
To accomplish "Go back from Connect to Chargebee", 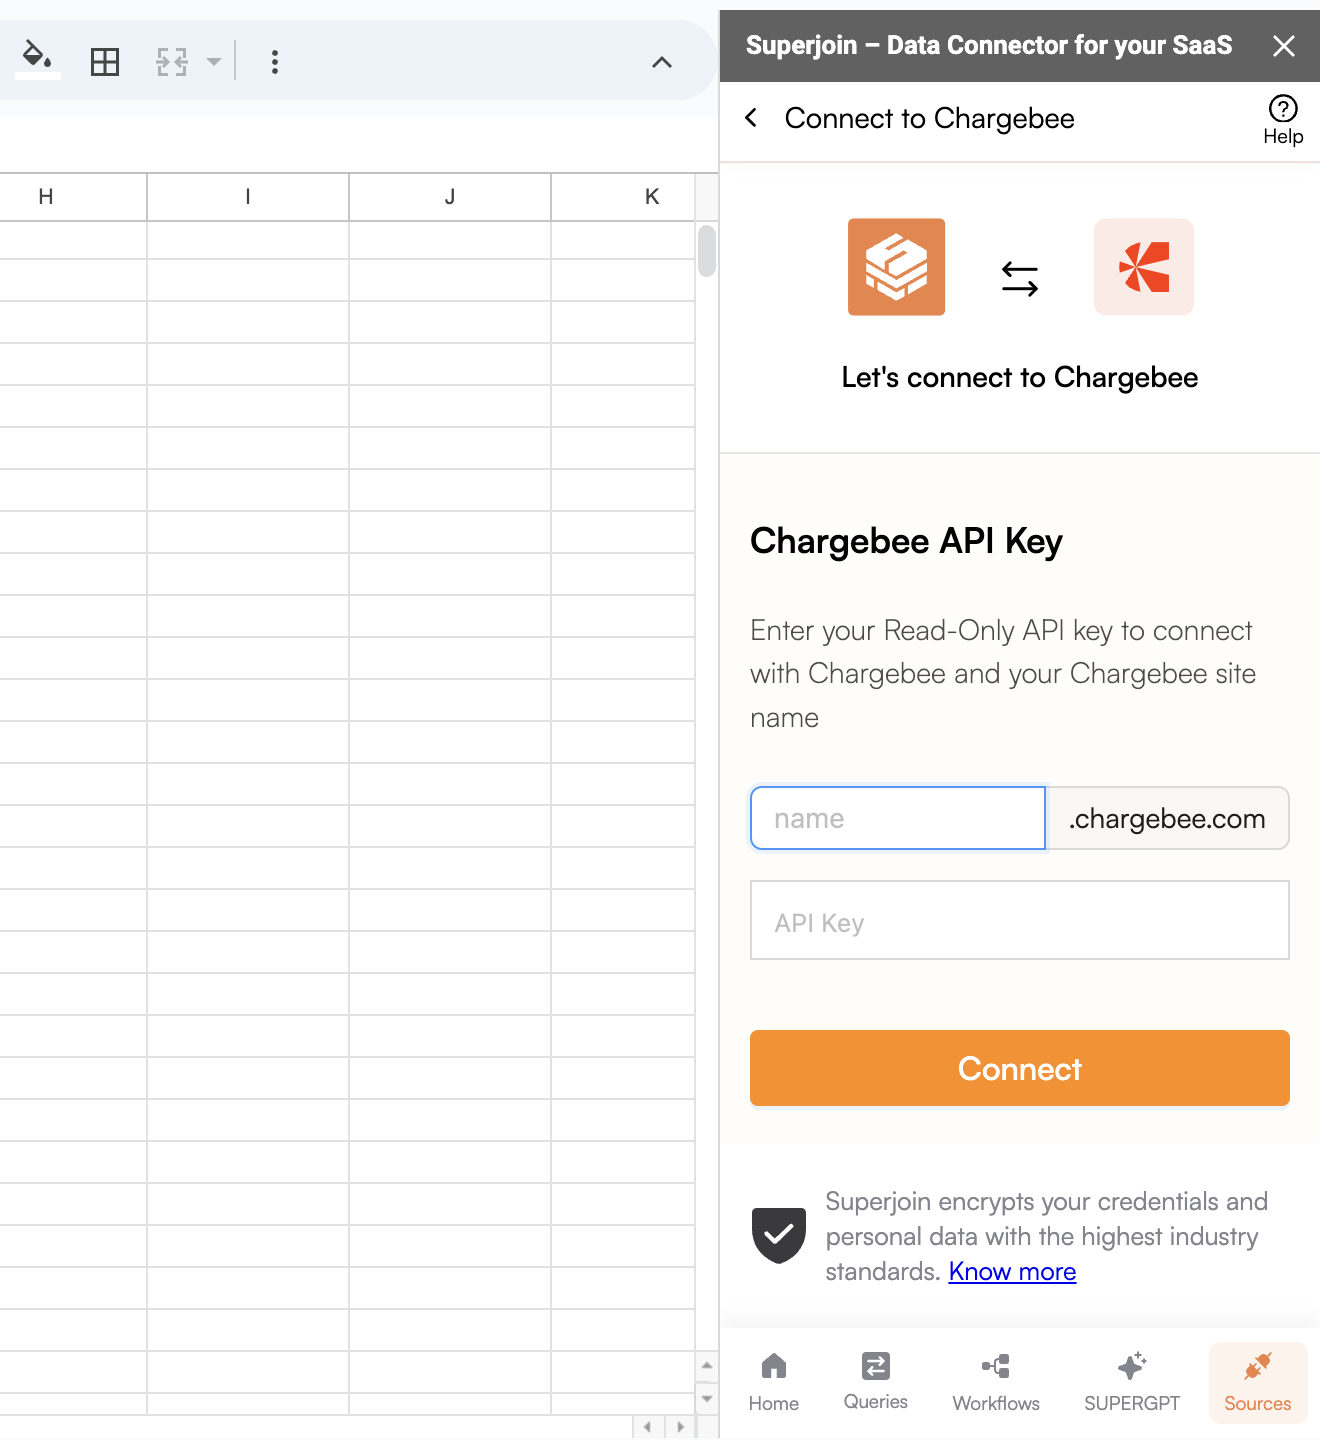I will [x=752, y=118].
